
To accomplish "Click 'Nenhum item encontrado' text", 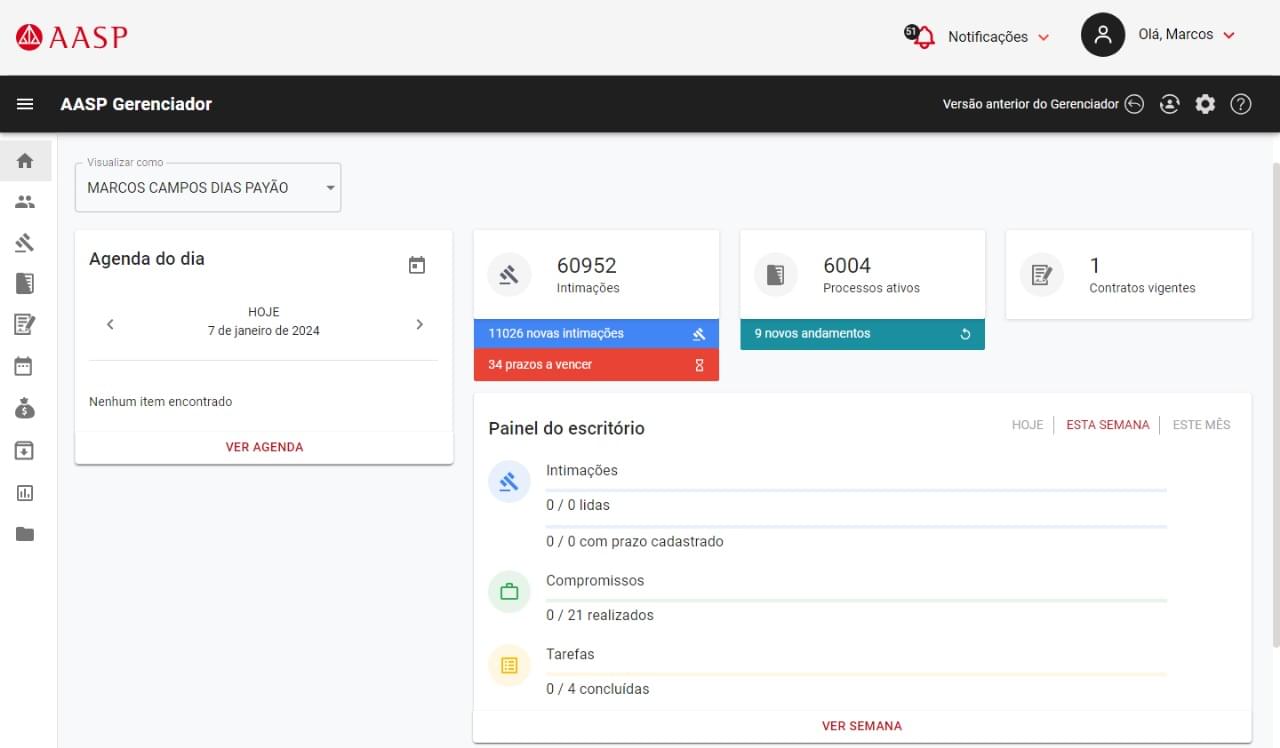I will click(160, 402).
